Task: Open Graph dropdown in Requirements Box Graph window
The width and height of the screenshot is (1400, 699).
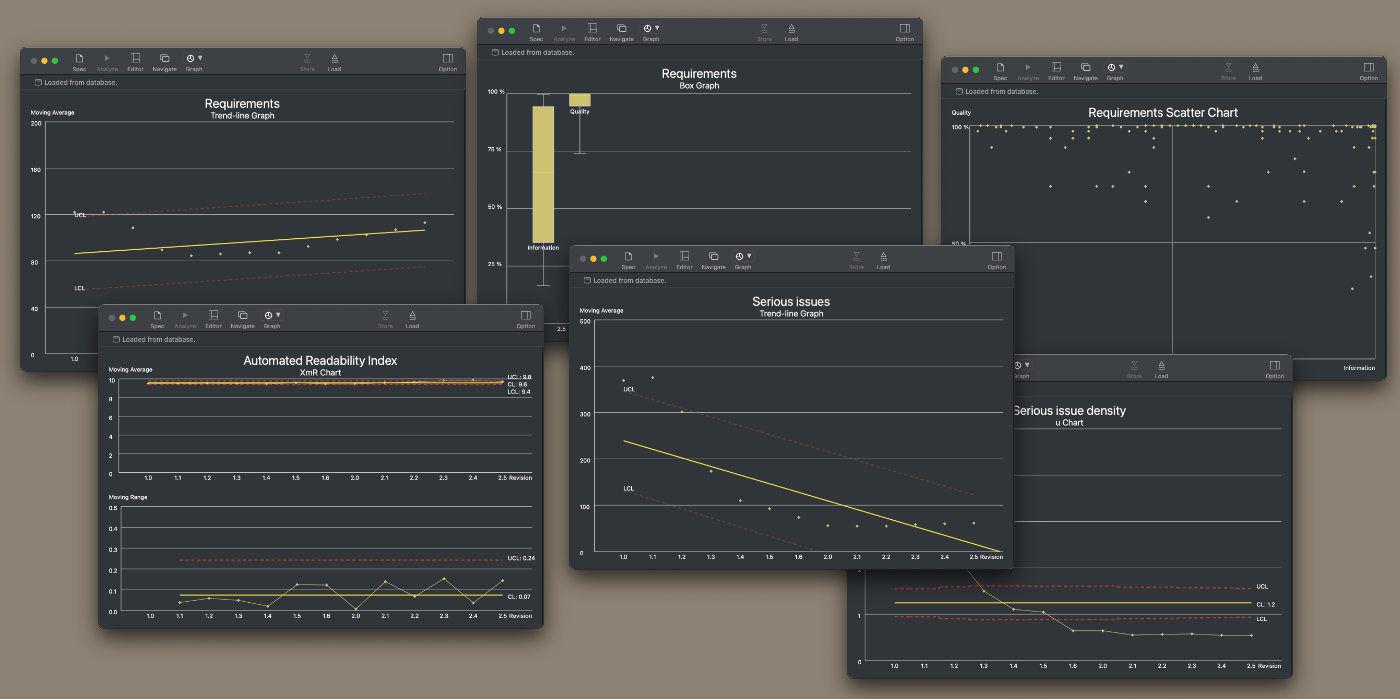Action: [x=651, y=32]
